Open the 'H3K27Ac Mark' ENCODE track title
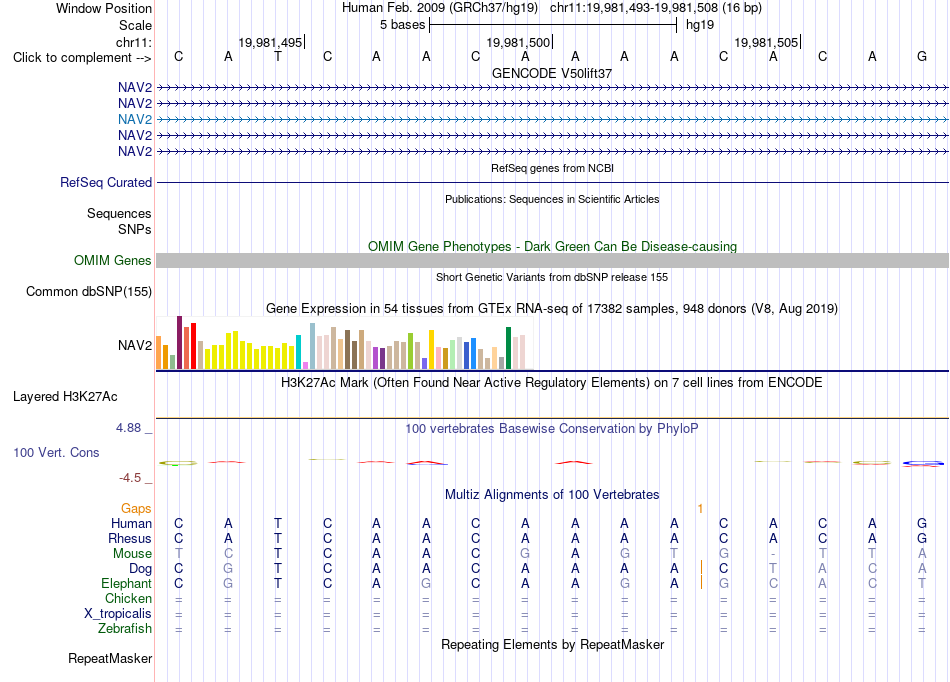This screenshot has height=682, width=950. coord(552,383)
